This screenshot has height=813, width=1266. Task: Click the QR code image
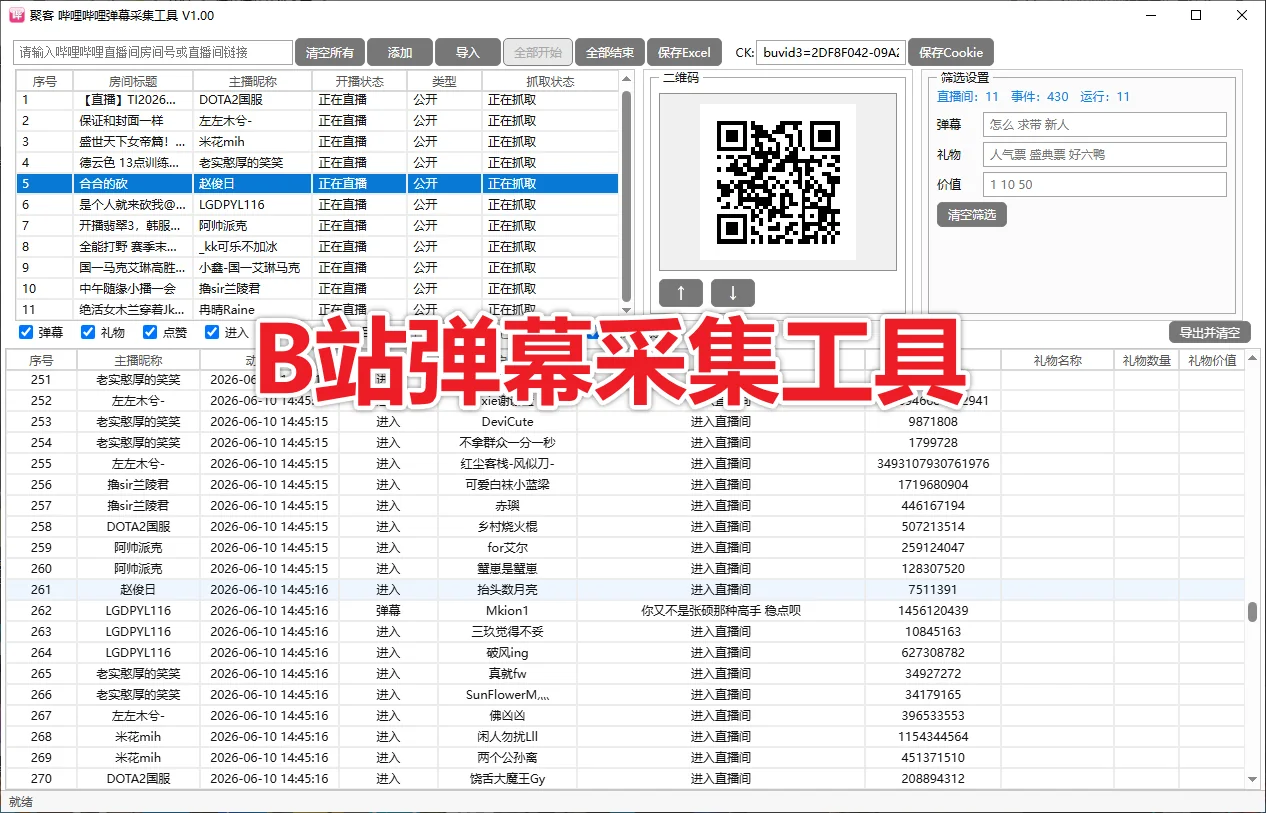pos(778,182)
